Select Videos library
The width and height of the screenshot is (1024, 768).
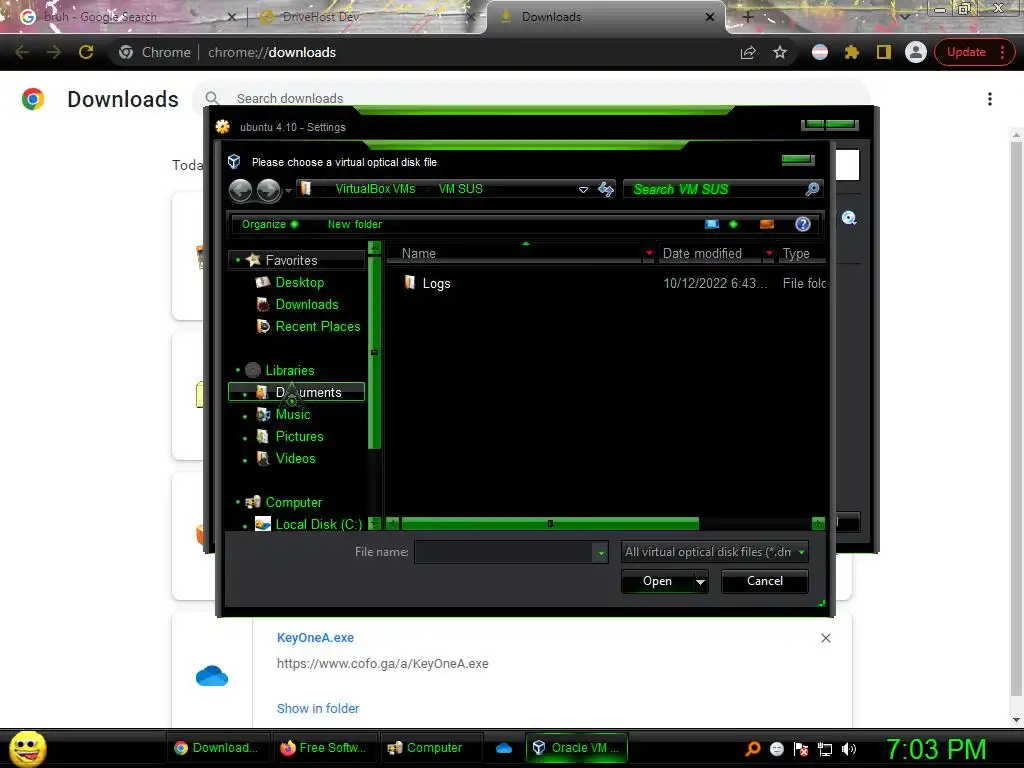pos(295,458)
